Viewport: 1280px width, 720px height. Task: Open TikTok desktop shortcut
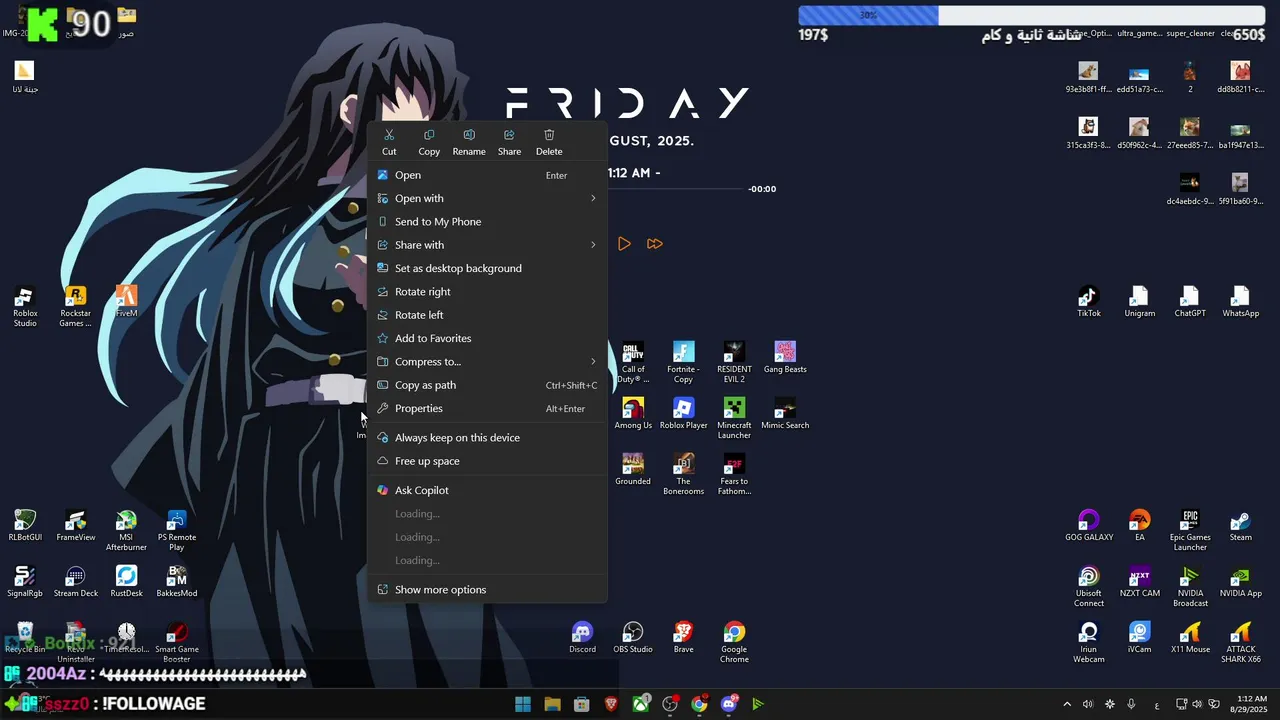coord(1088,301)
